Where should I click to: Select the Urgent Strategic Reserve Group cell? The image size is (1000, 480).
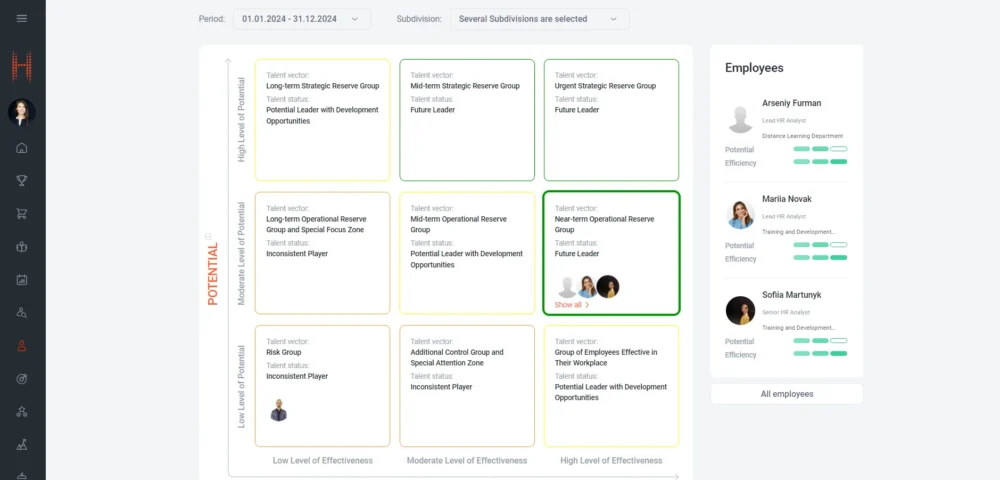[610, 119]
